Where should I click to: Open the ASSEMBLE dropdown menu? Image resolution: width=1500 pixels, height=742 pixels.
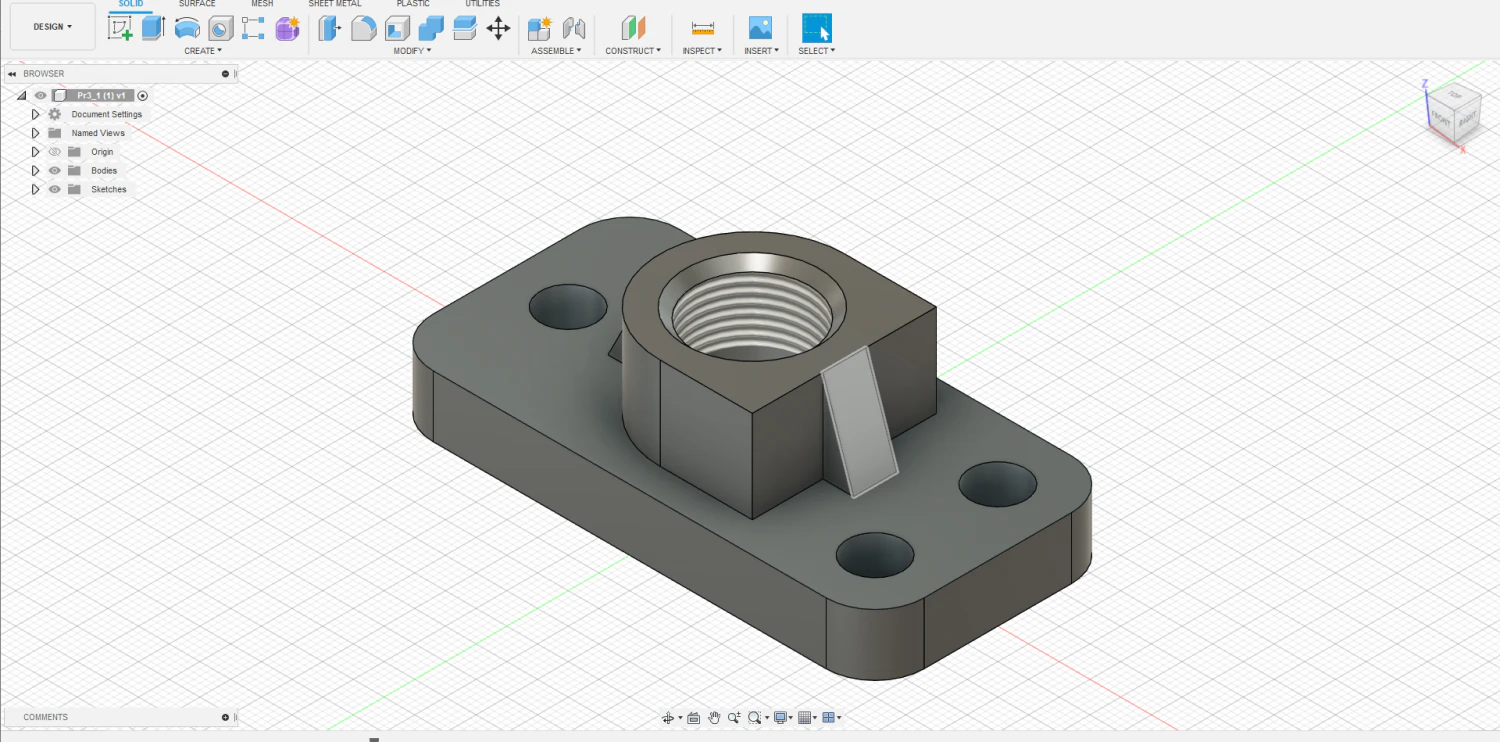[556, 51]
